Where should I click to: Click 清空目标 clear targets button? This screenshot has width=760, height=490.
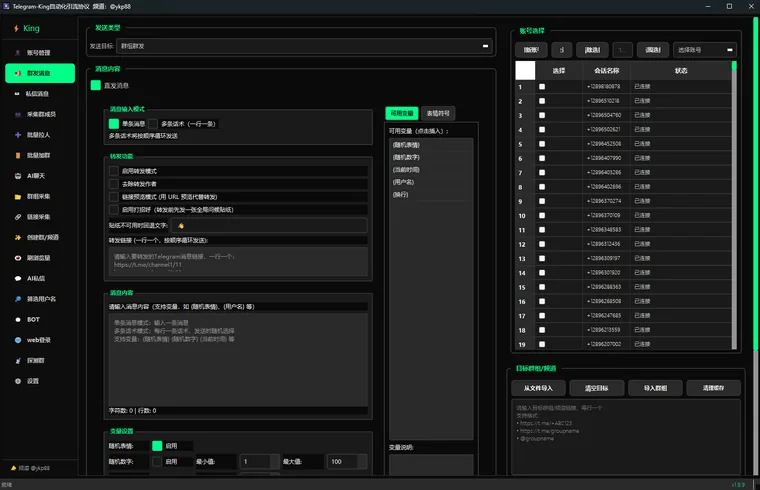(596, 388)
